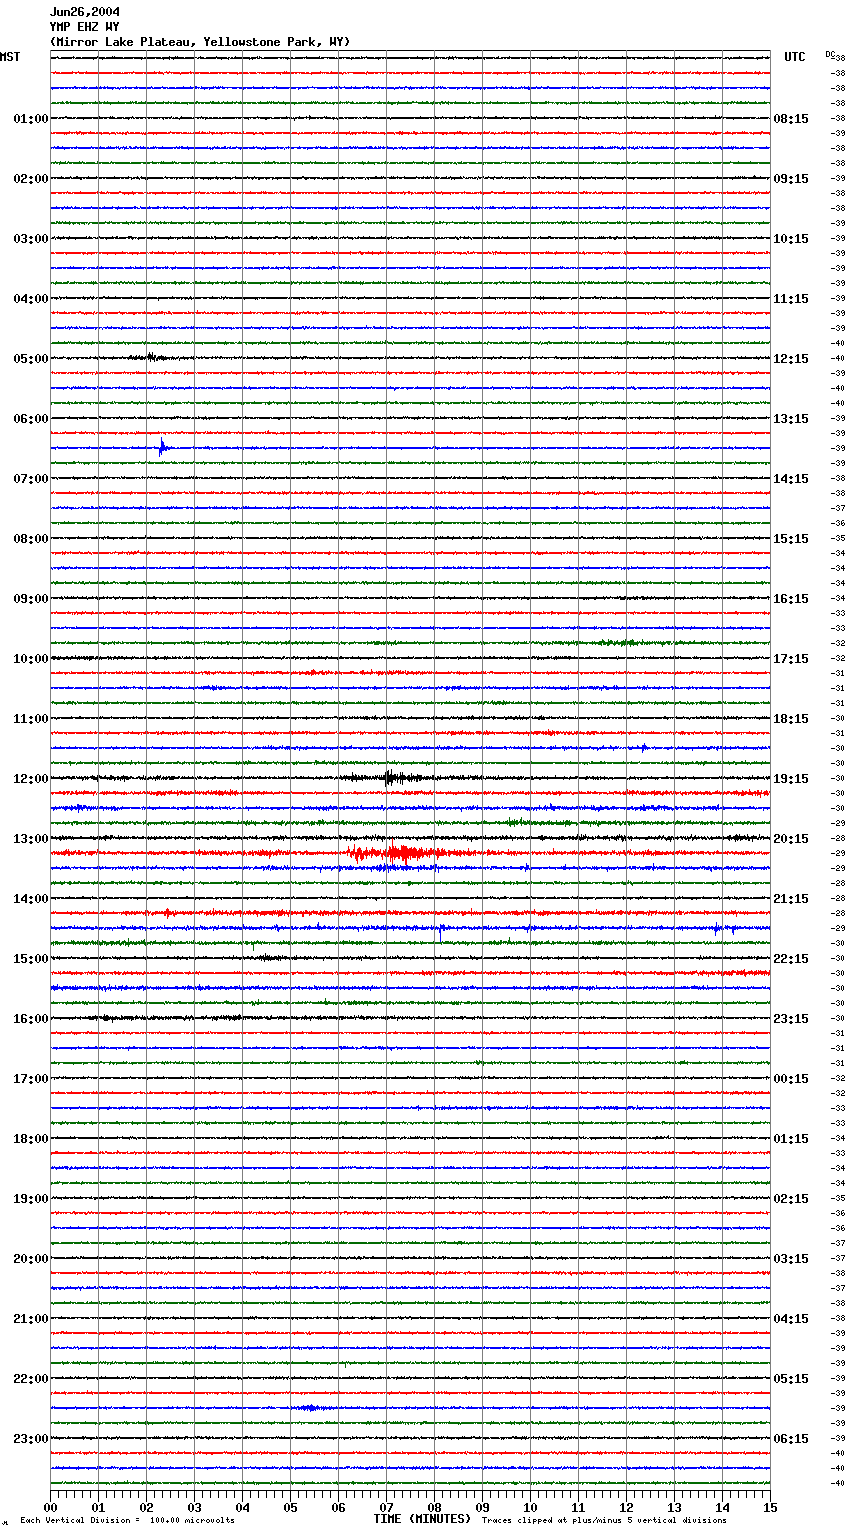The height and width of the screenshot is (1534, 850).
Task: Select the 05:00 MST row label
Action: point(31,359)
